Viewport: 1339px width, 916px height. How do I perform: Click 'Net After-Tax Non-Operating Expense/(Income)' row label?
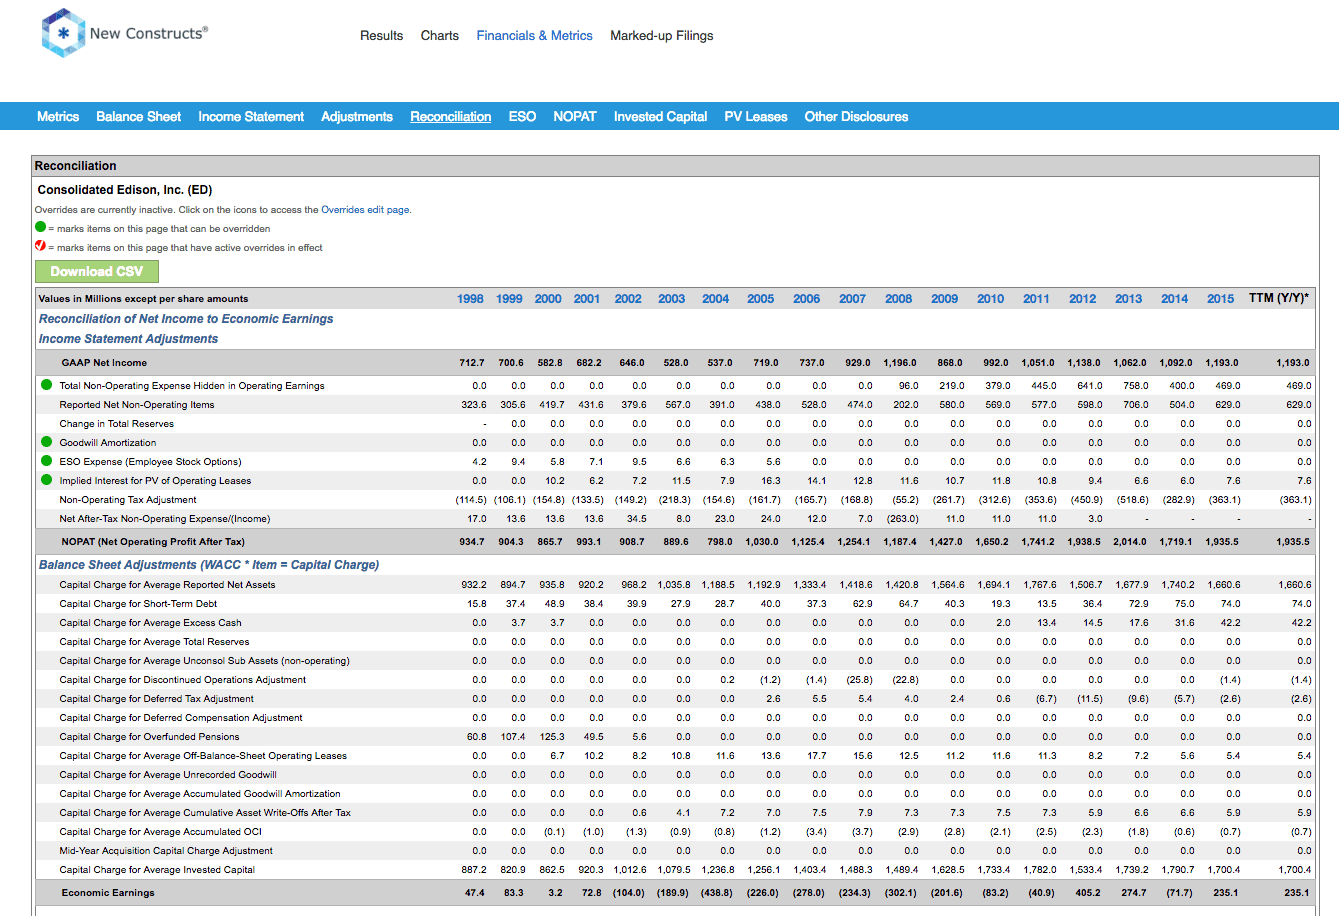pyautogui.click(x=165, y=518)
